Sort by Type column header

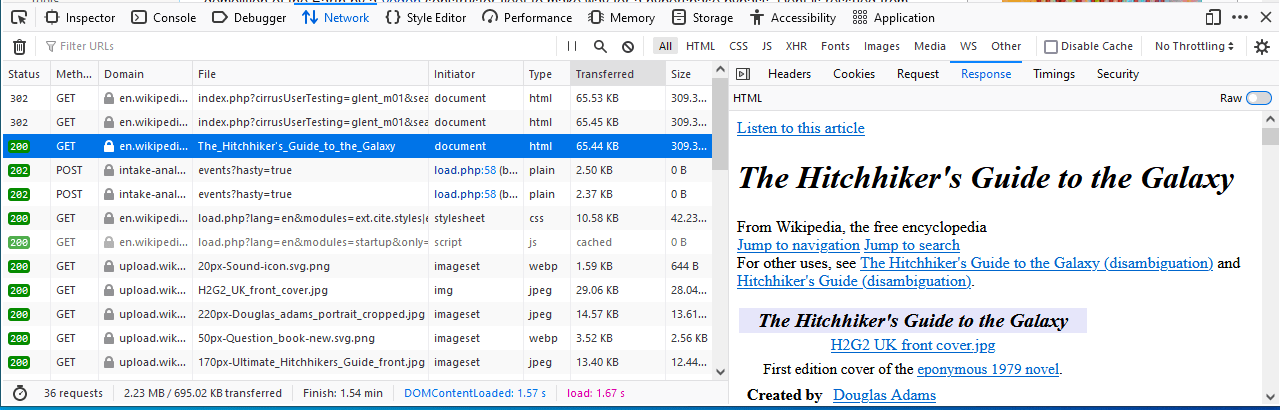coord(547,74)
